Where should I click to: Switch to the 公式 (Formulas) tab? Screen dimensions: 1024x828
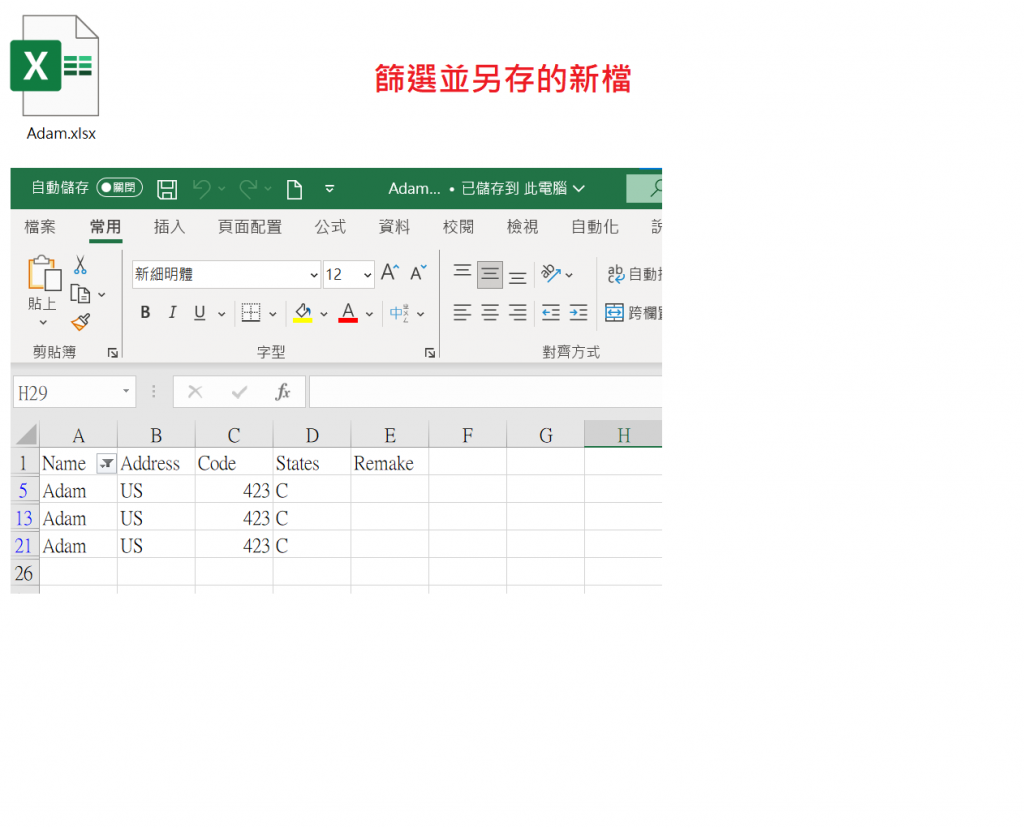[330, 227]
